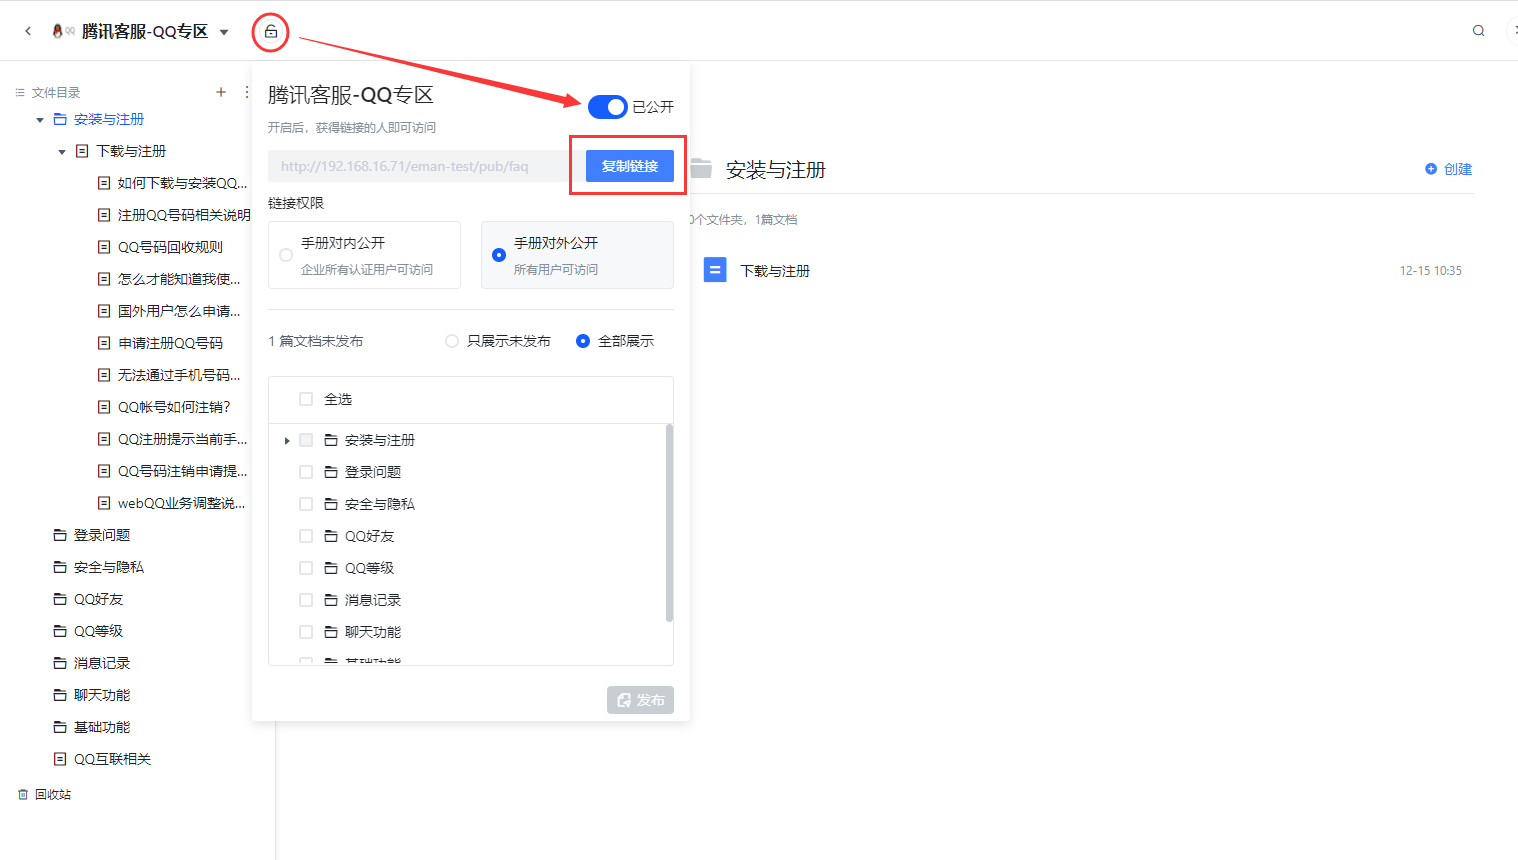The width and height of the screenshot is (1518, 860).
Task: Collapse the 安装与注册 folder in sidebar
Action: pos(39,118)
